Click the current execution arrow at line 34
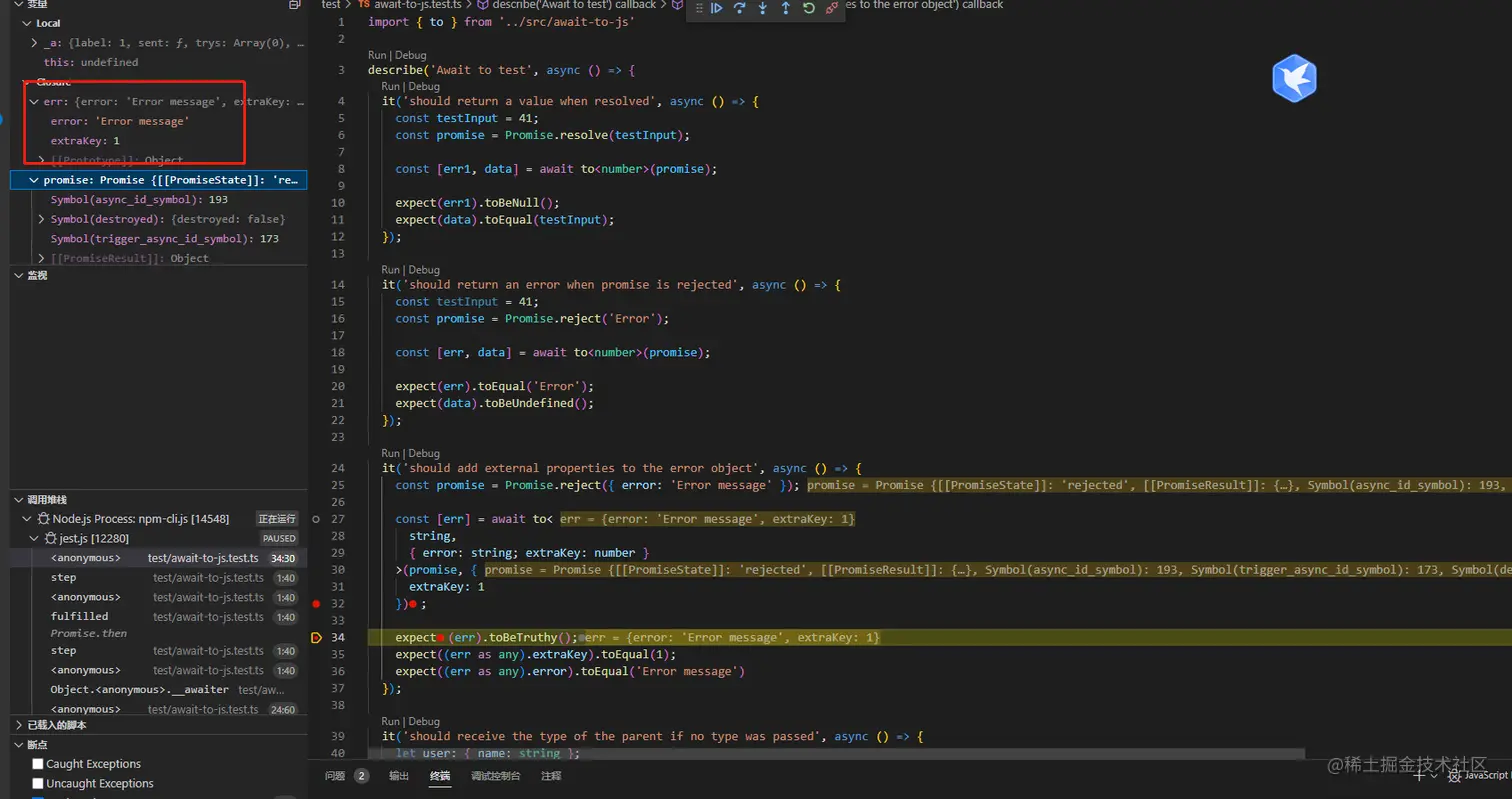1512x799 pixels. 317,638
